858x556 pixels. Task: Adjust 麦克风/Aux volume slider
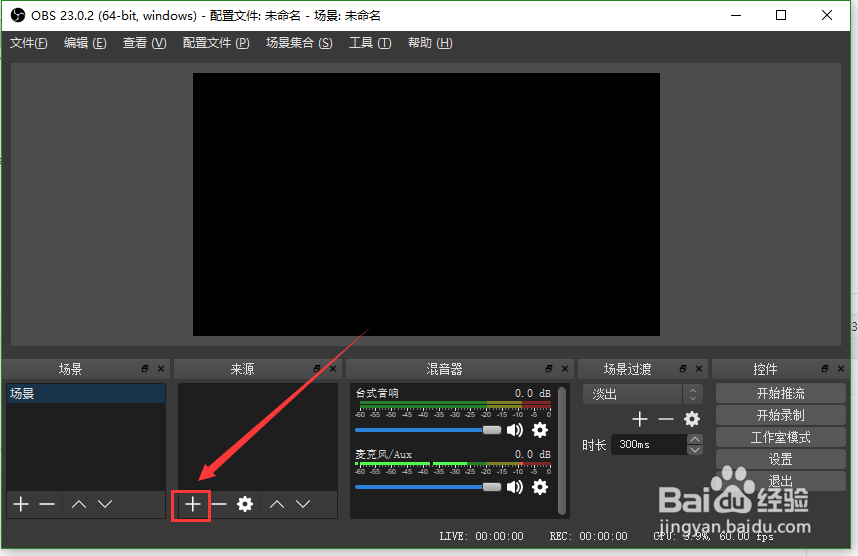tap(428, 487)
